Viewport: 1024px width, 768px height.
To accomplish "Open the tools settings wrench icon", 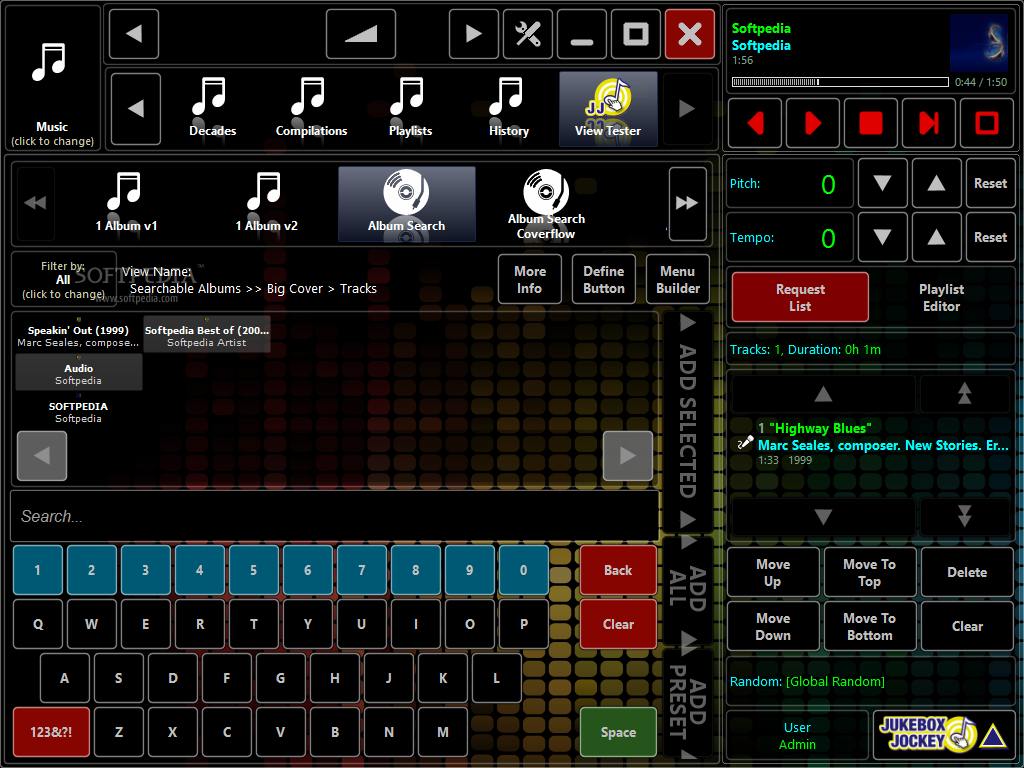I will point(528,34).
